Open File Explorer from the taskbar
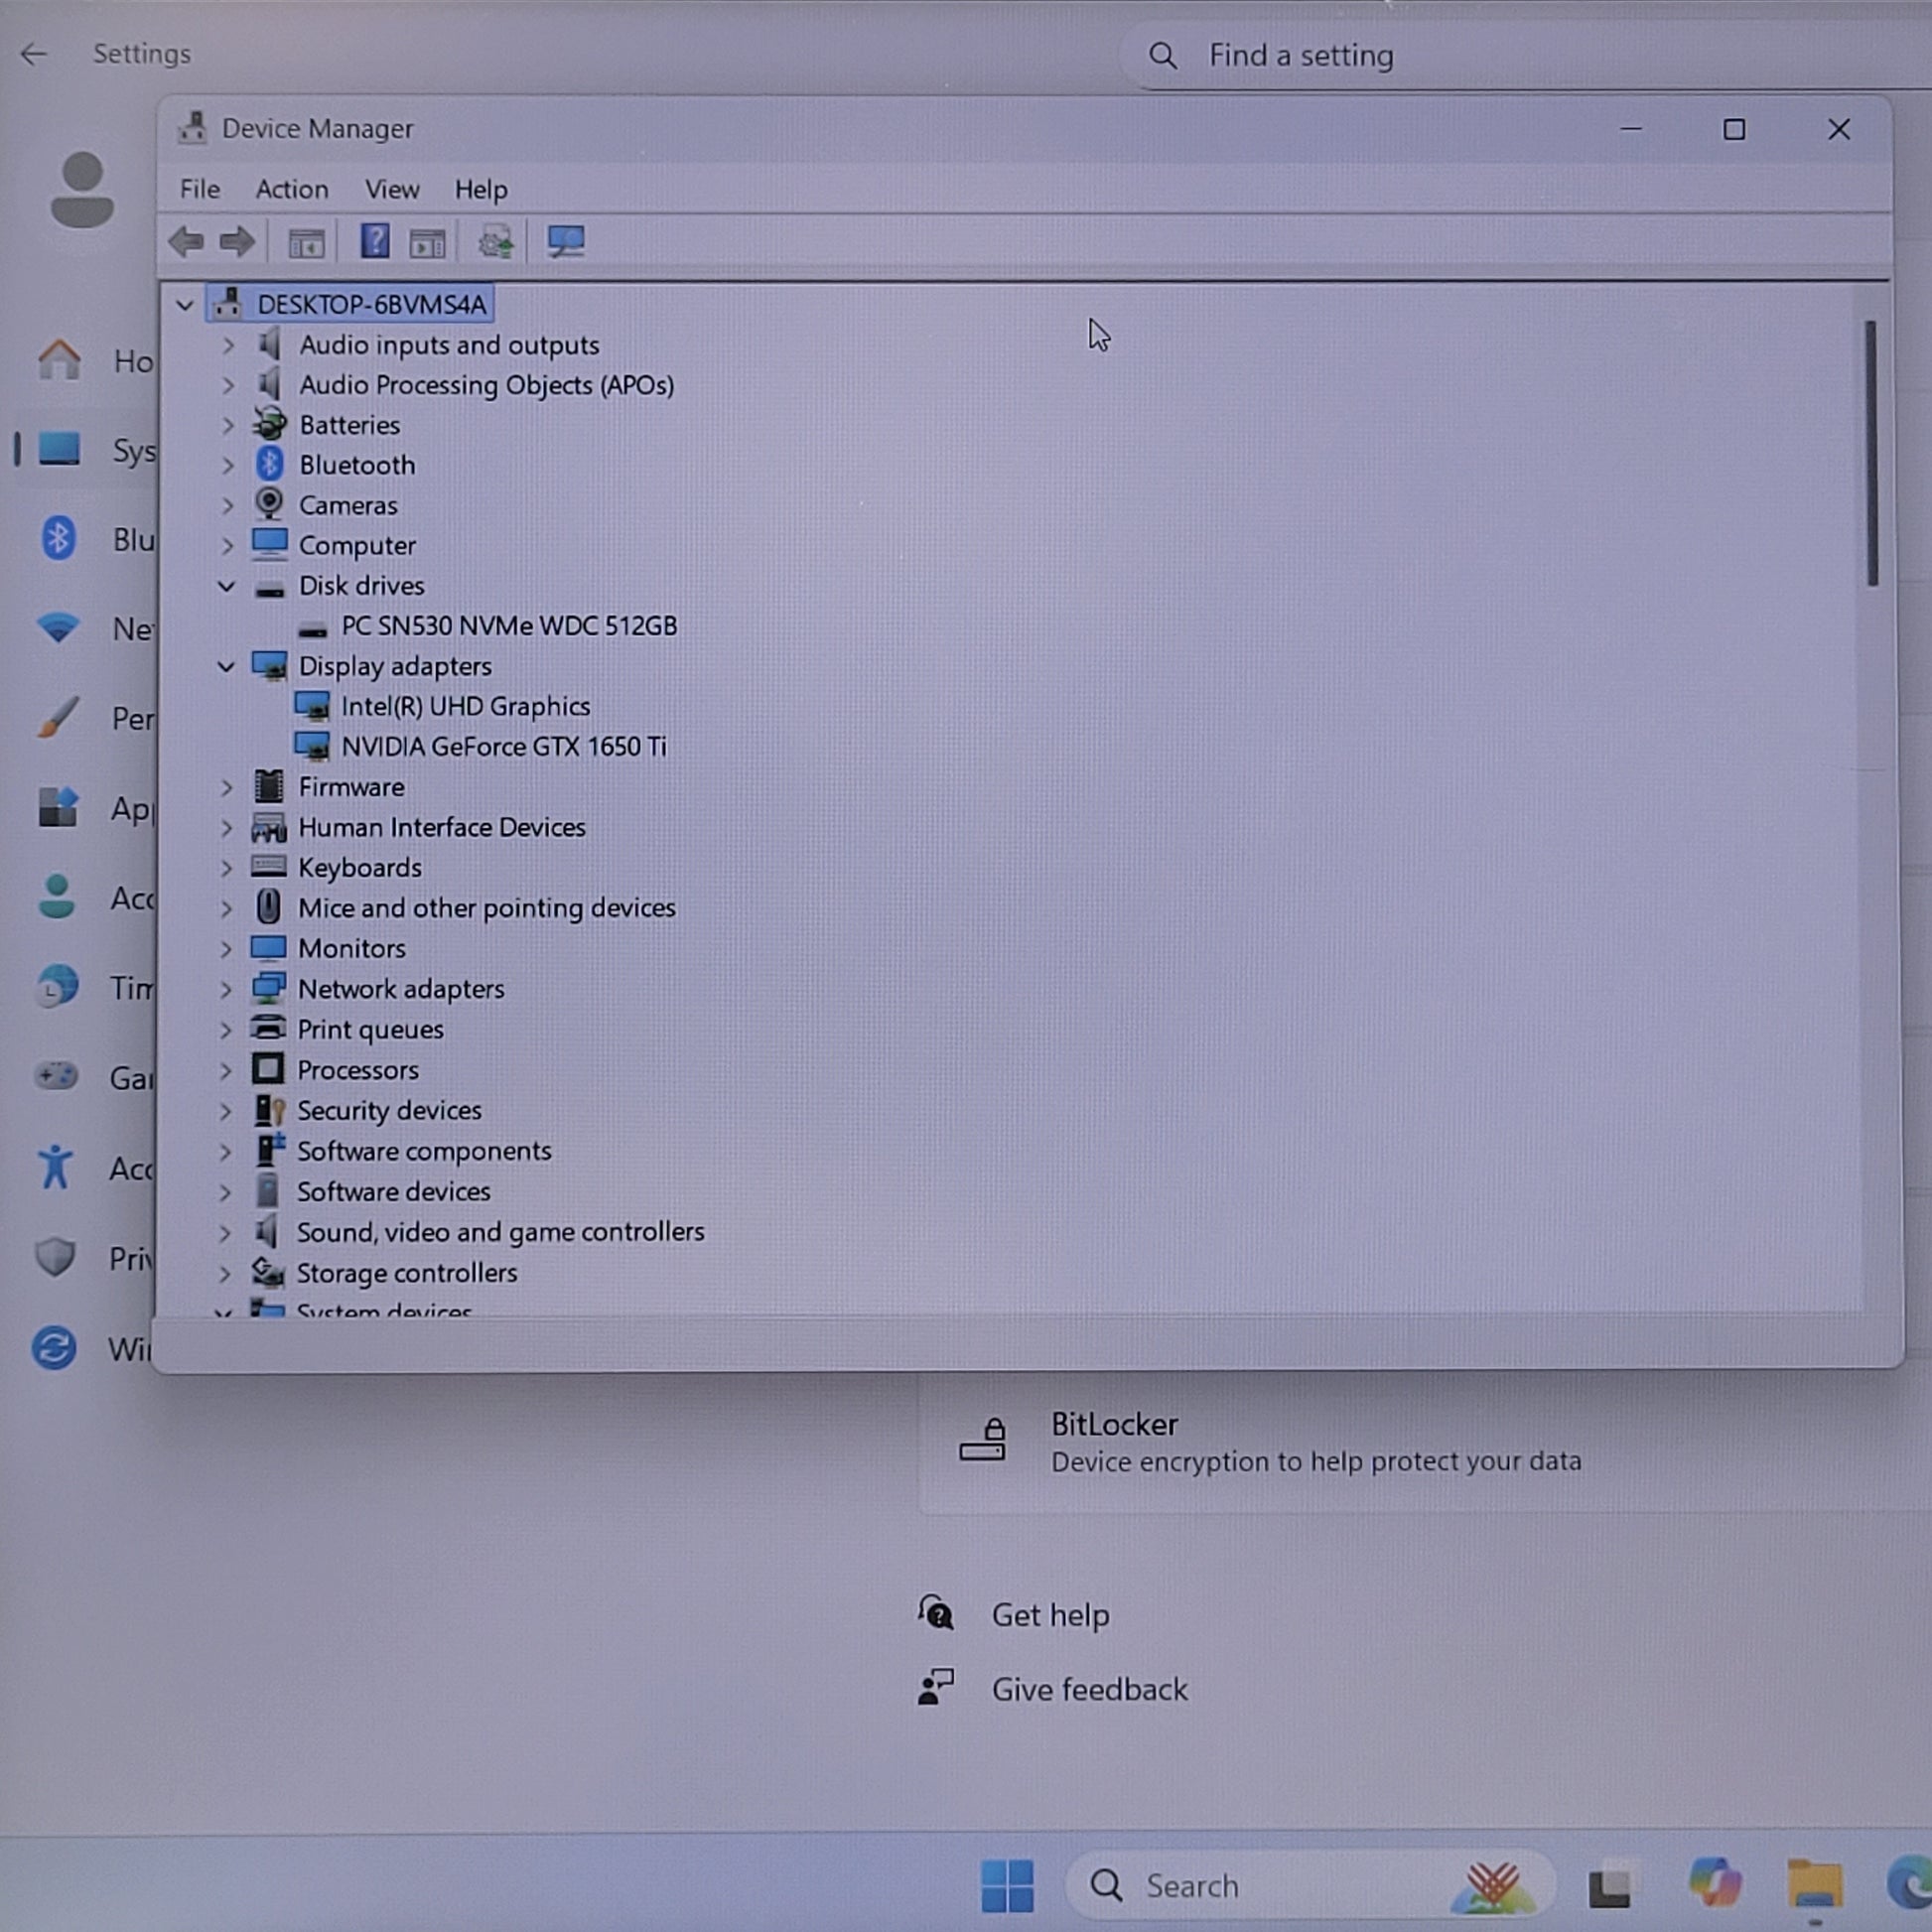Viewport: 1932px width, 1932px height. point(1814,1885)
